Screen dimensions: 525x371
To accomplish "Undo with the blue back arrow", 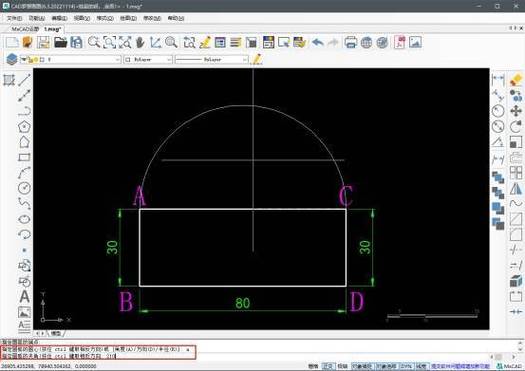I will (317, 43).
